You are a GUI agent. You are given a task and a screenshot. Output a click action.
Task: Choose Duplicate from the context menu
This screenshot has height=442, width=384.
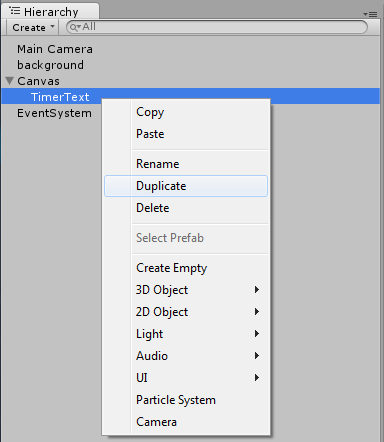point(186,186)
